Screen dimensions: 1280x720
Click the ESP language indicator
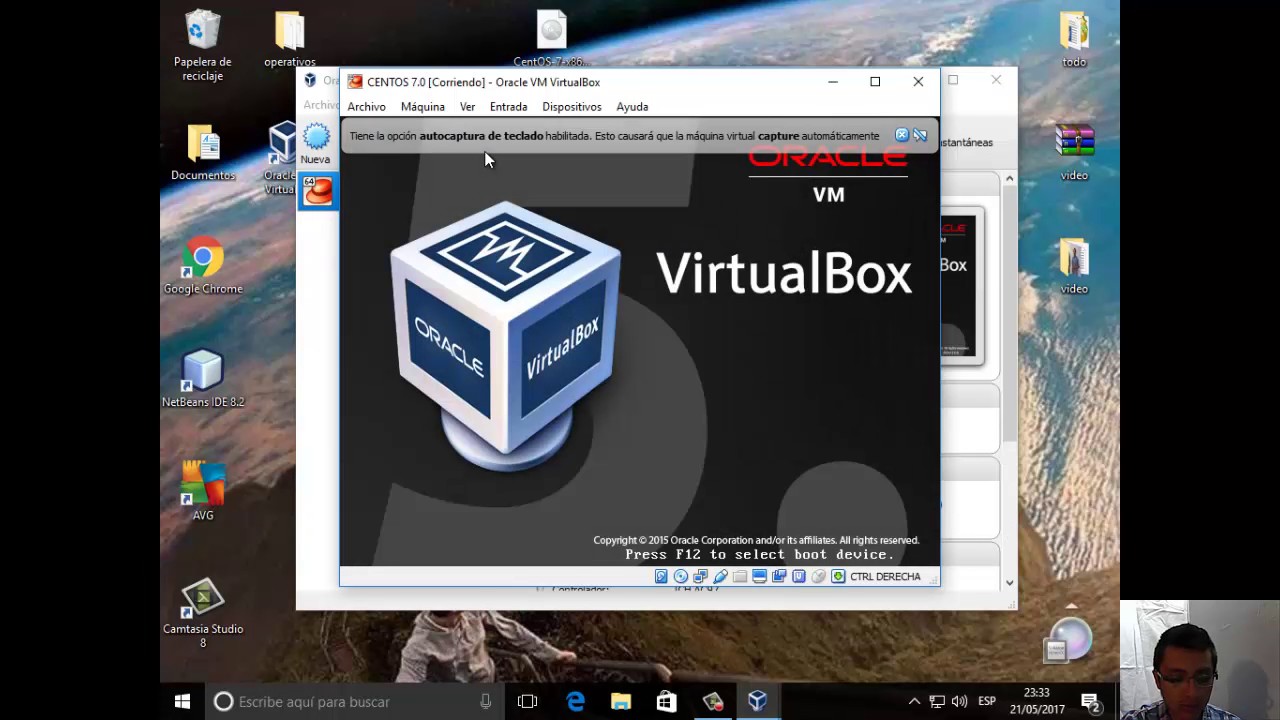987,702
